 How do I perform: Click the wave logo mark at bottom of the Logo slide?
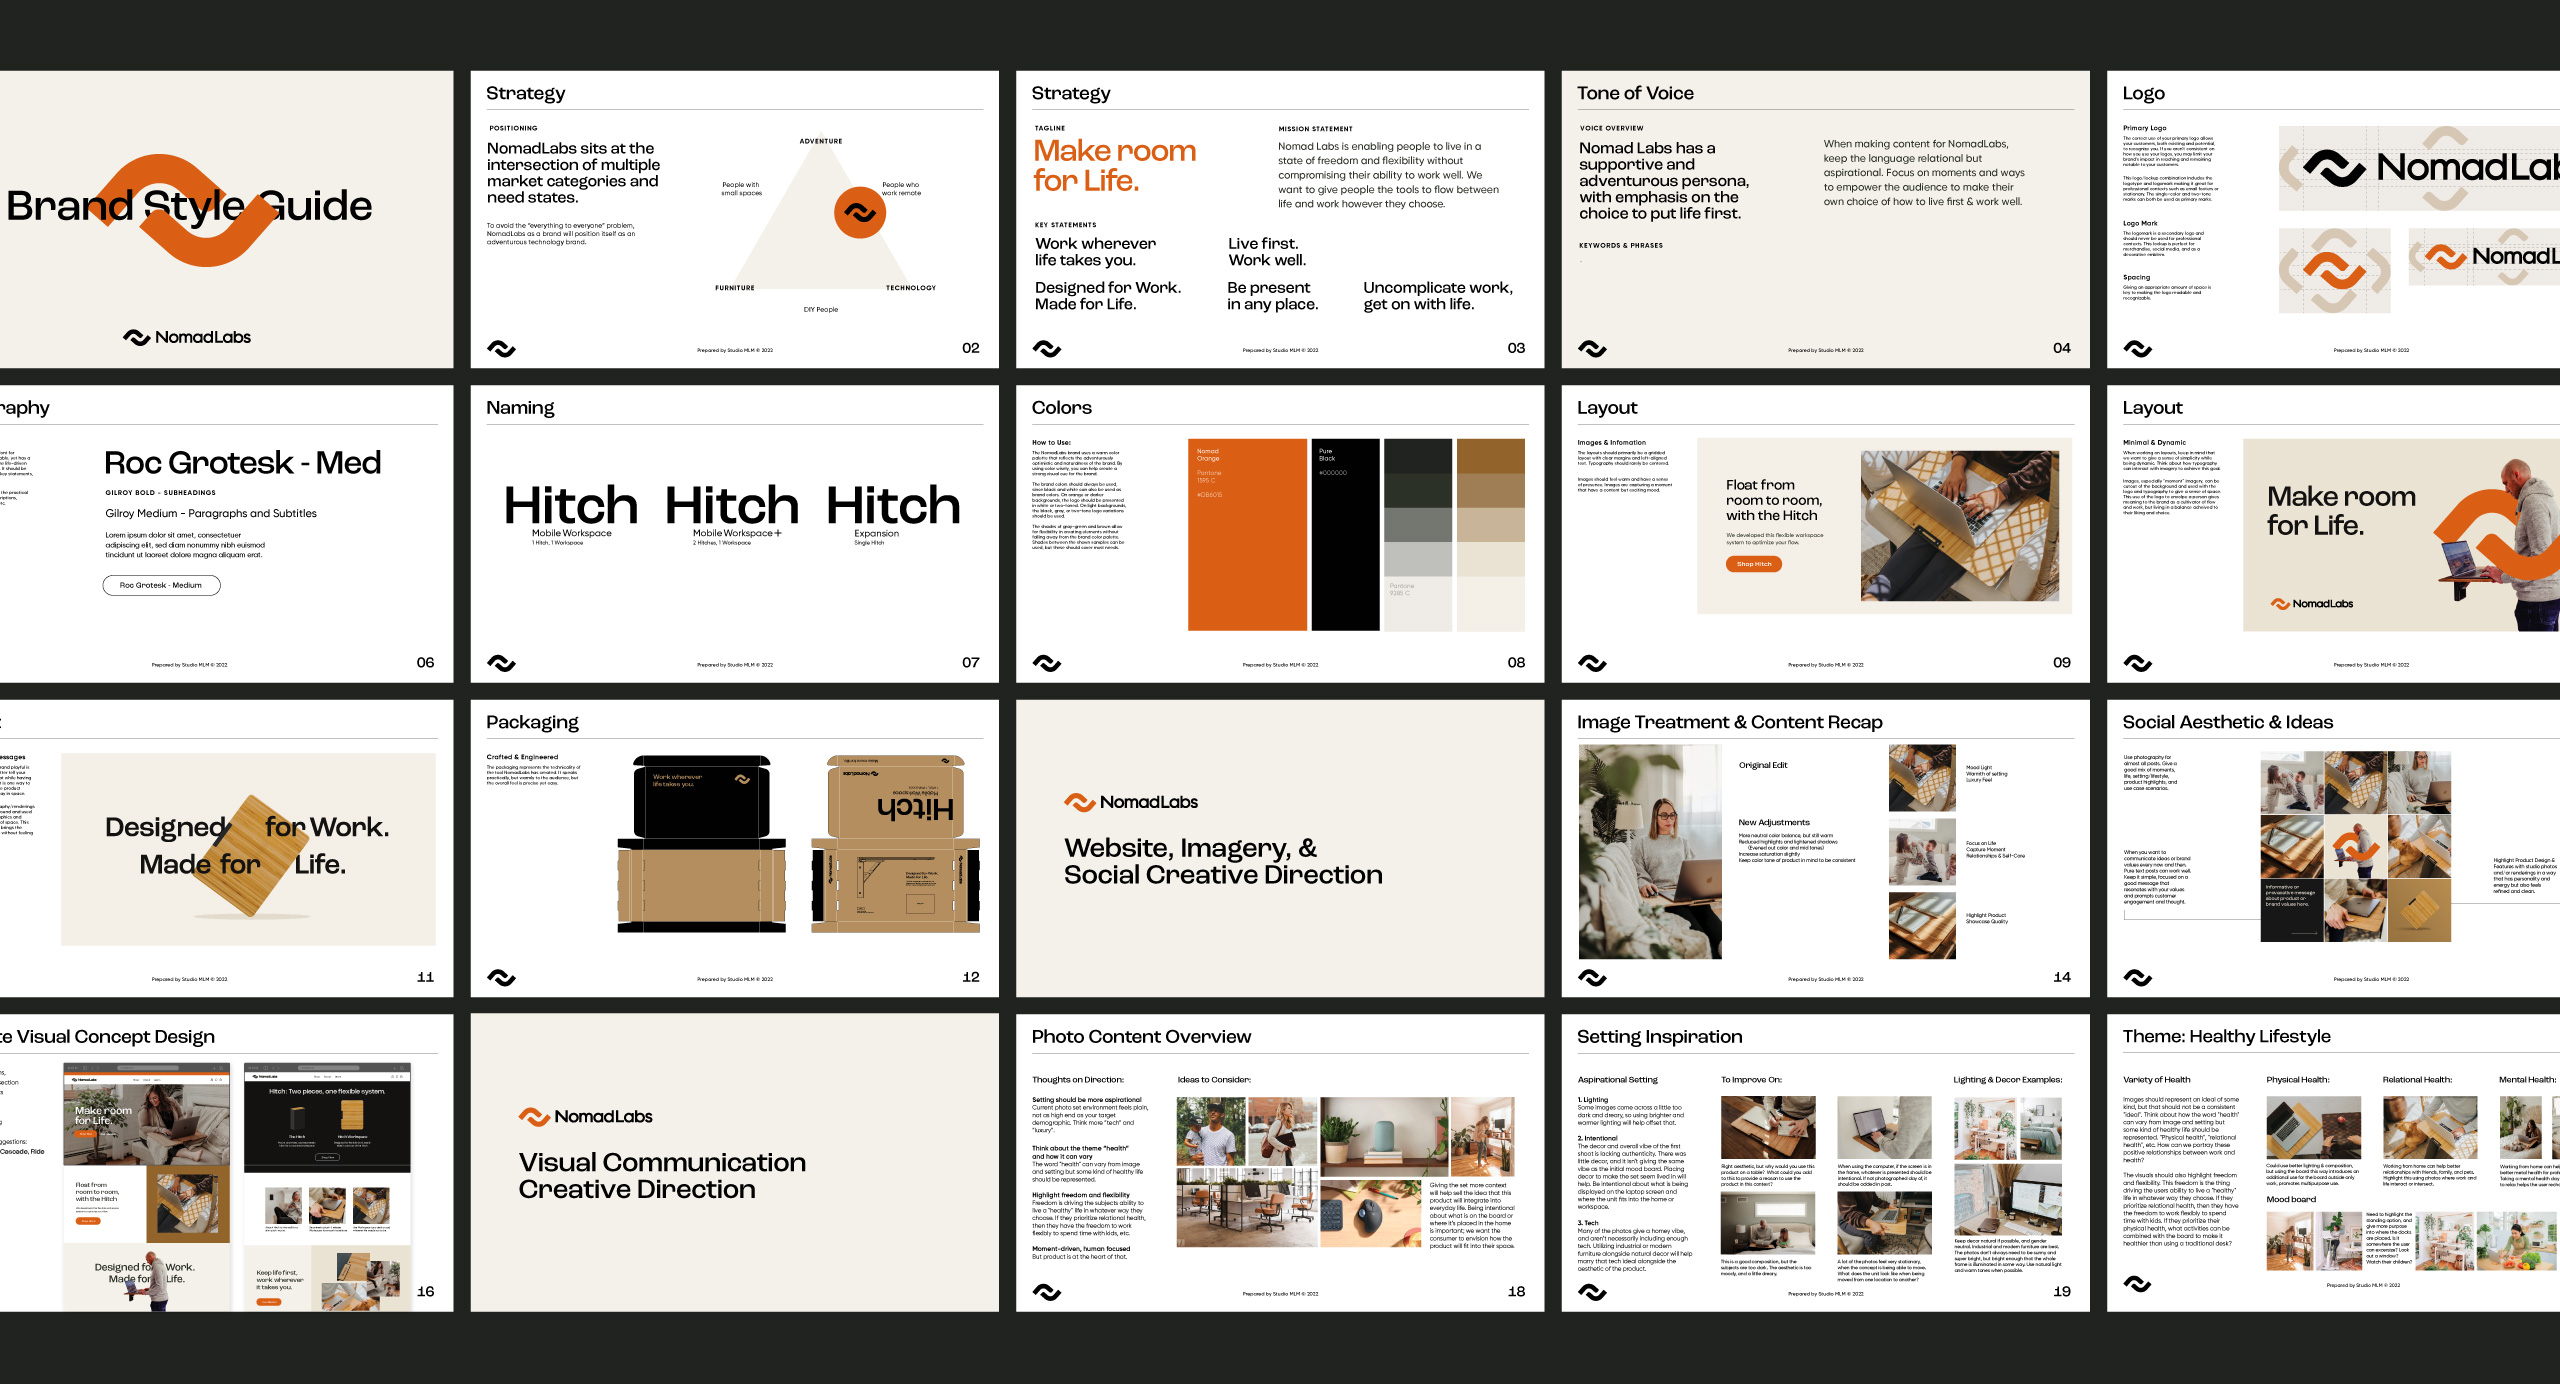[2138, 348]
